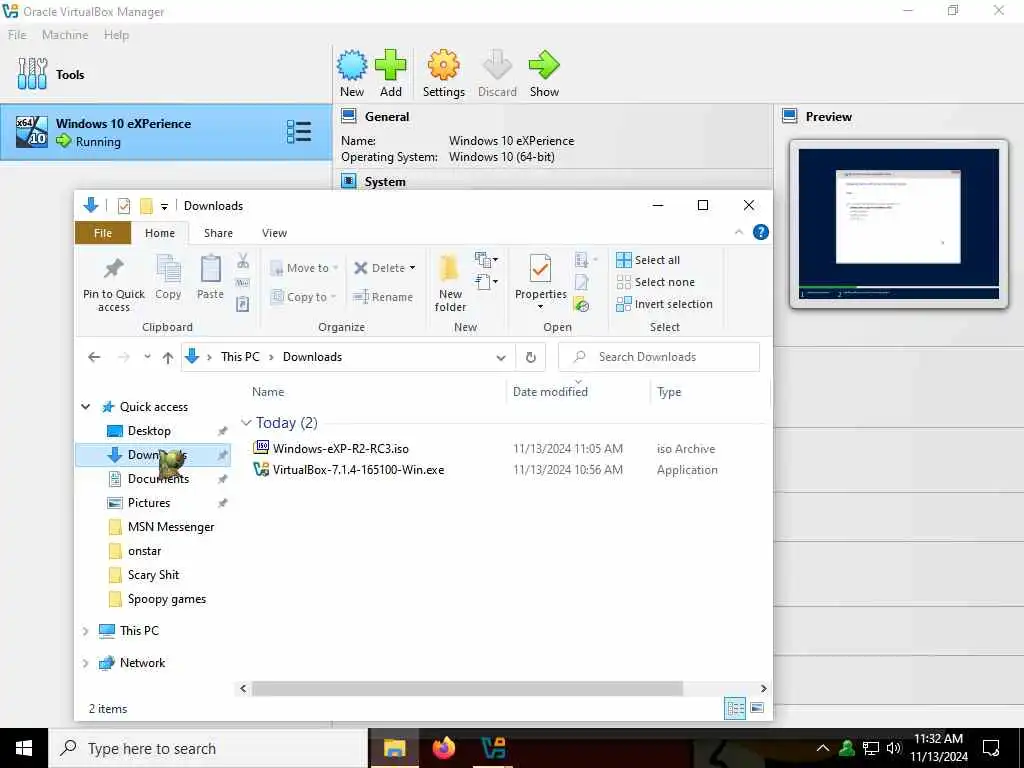Open the Tools icon in VirtualBox
This screenshot has width=1024, height=768.
click(x=32, y=74)
